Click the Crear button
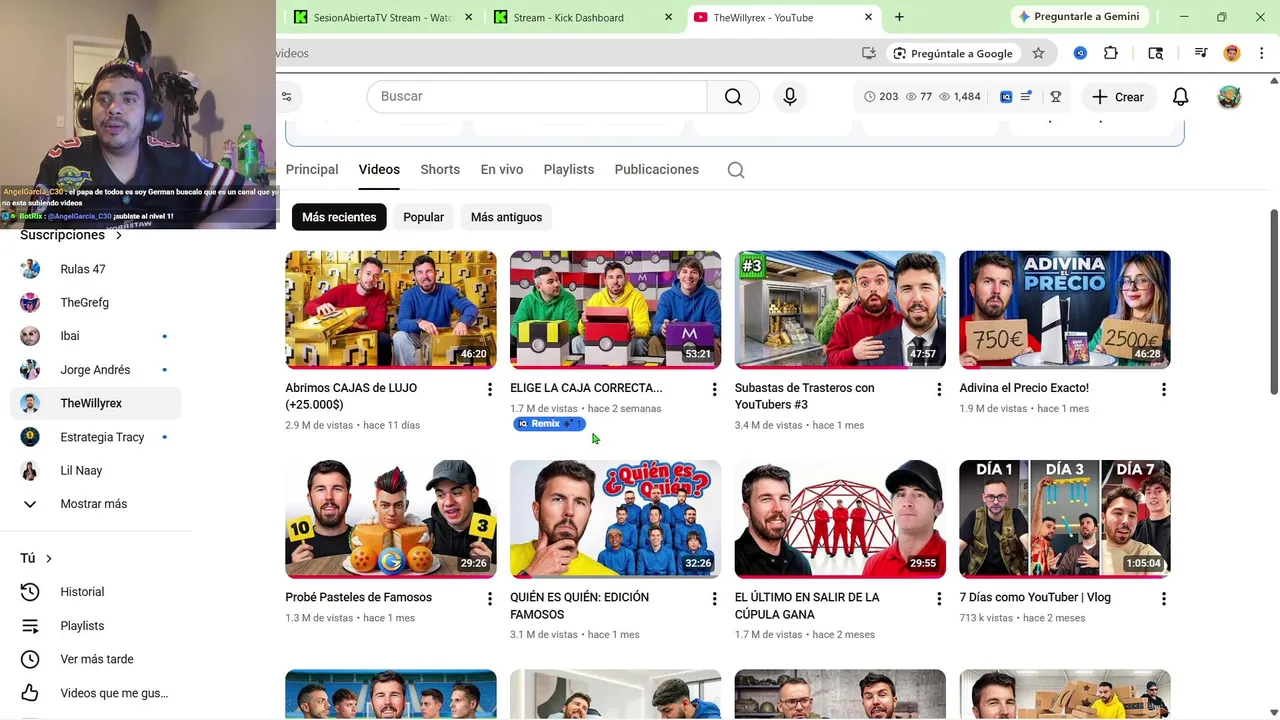 click(x=1118, y=97)
